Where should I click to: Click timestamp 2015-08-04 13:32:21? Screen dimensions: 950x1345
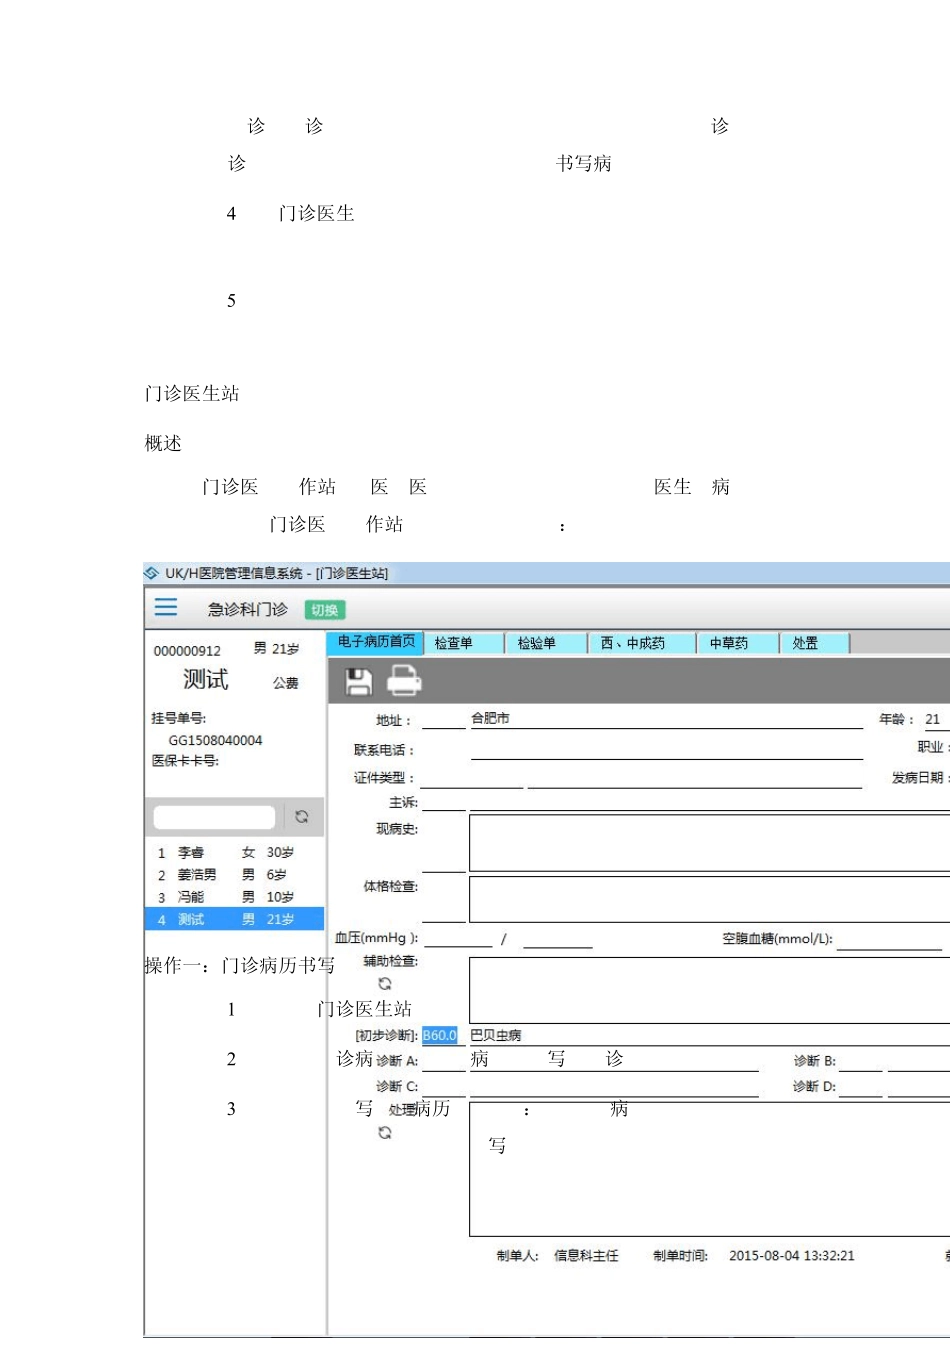tap(792, 1256)
